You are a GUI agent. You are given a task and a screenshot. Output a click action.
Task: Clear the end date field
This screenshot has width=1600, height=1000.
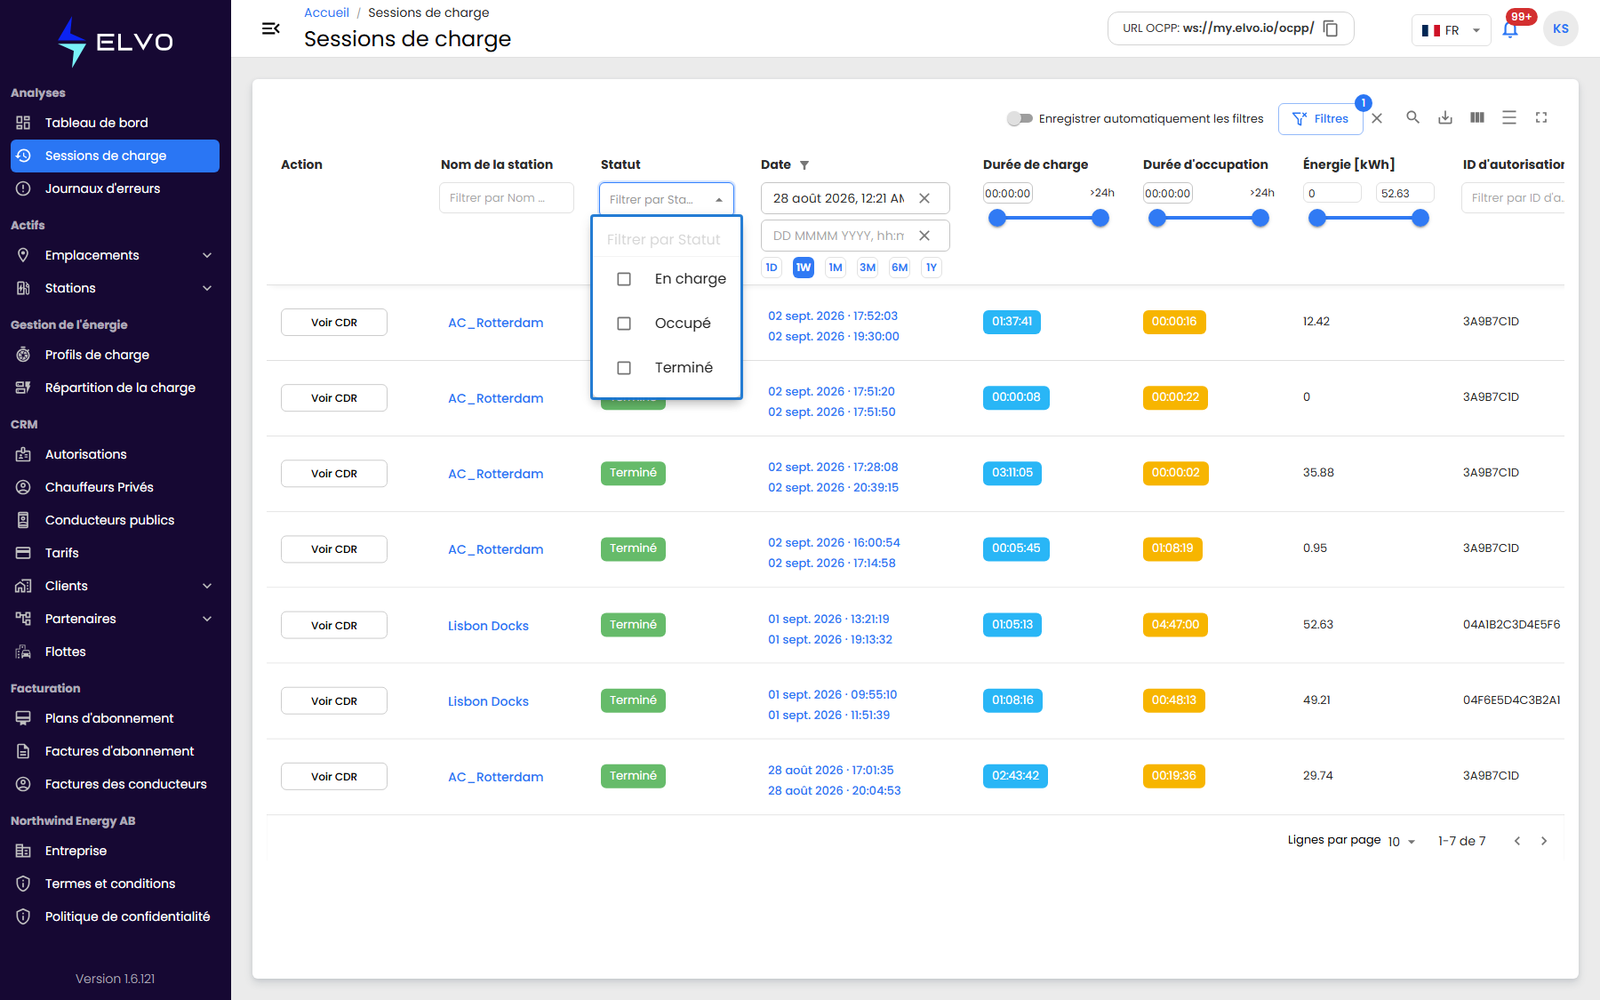[925, 236]
